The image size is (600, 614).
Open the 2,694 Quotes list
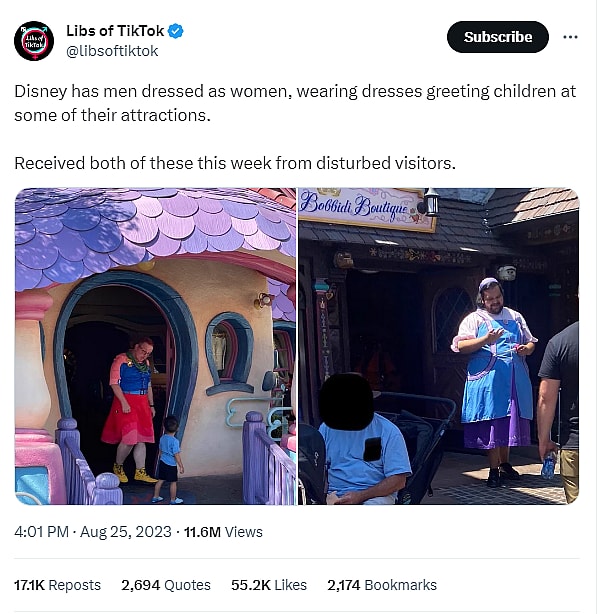click(166, 585)
